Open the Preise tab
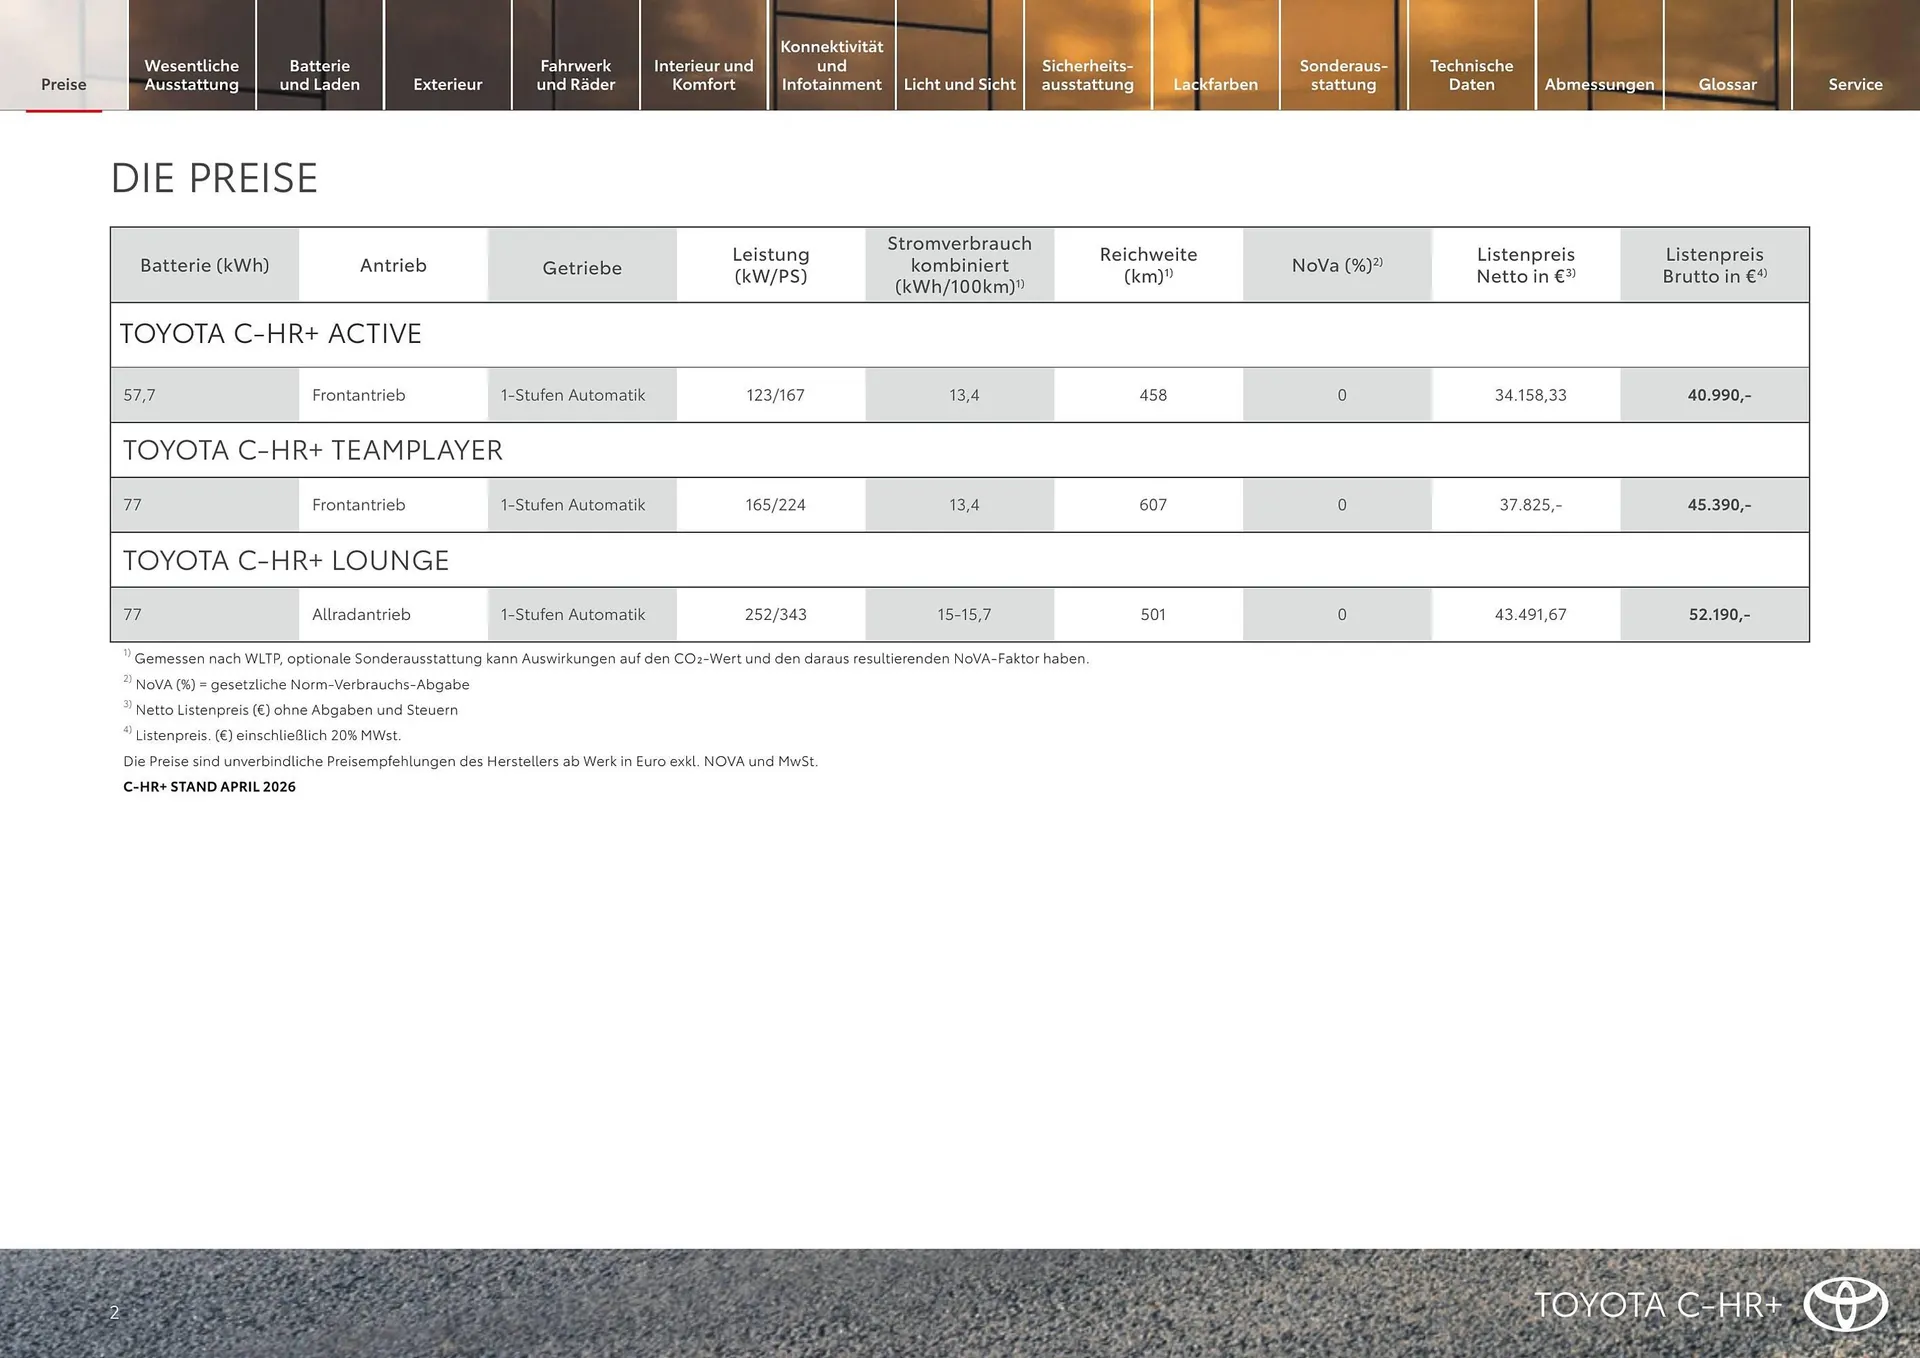1920x1358 pixels. click(x=63, y=84)
